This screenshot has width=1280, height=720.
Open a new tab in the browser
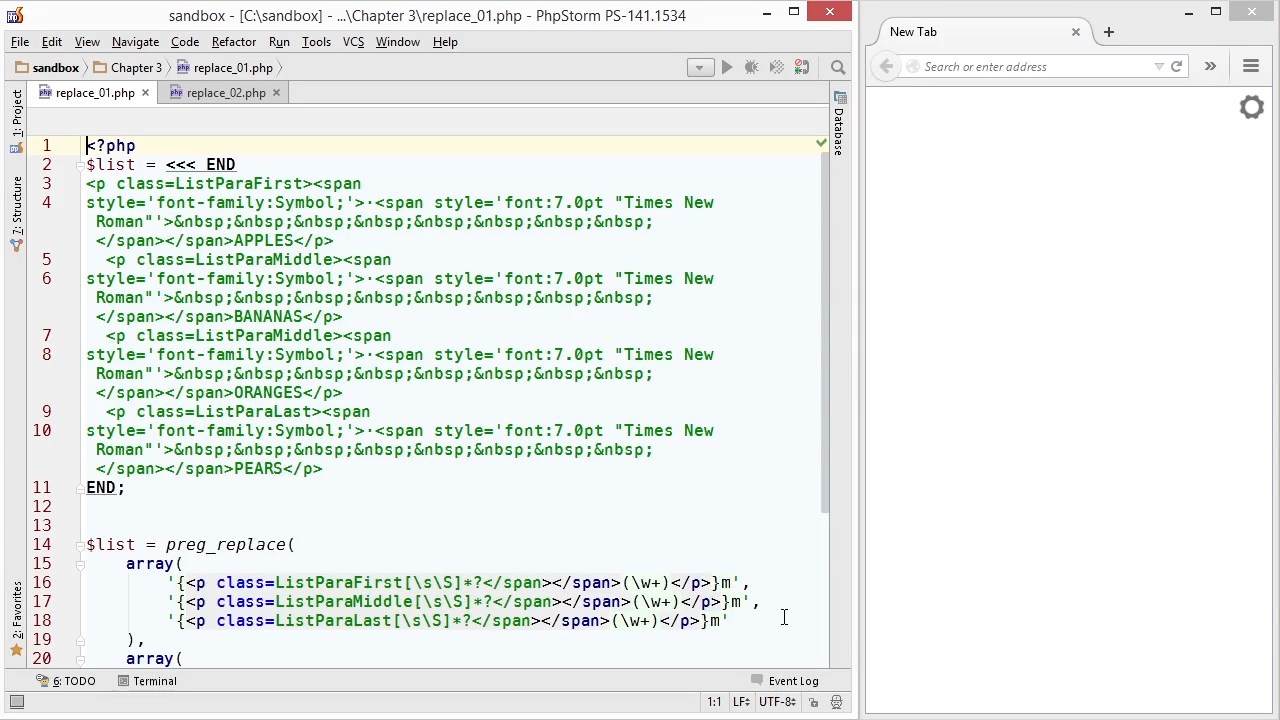(1108, 32)
